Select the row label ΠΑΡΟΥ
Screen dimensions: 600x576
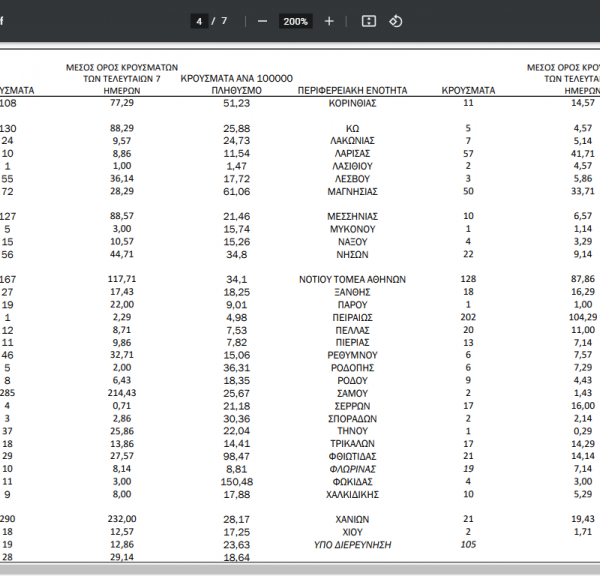pyautogui.click(x=352, y=305)
